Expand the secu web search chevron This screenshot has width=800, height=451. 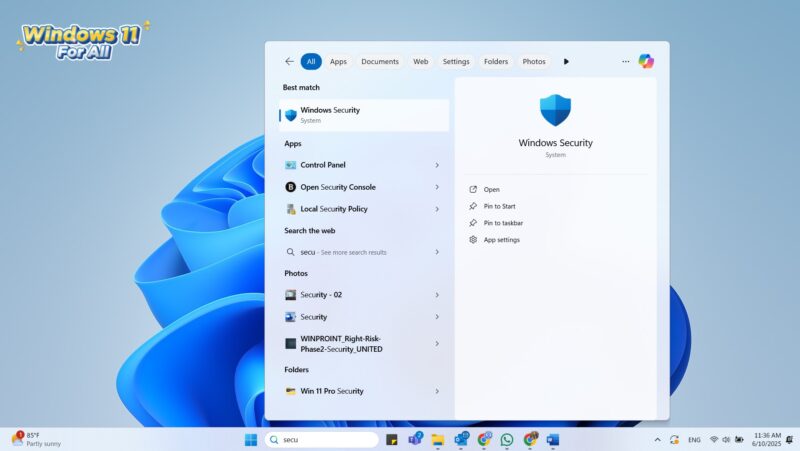pos(437,252)
